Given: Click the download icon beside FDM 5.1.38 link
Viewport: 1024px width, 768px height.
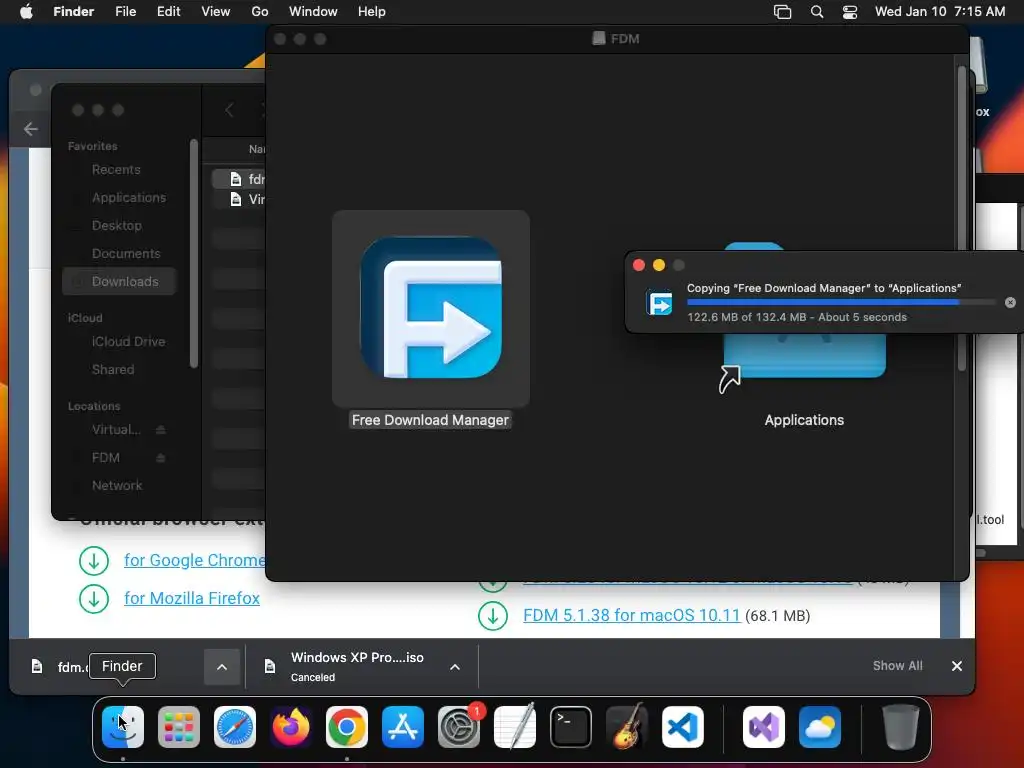Looking at the screenshot, I should click(493, 615).
